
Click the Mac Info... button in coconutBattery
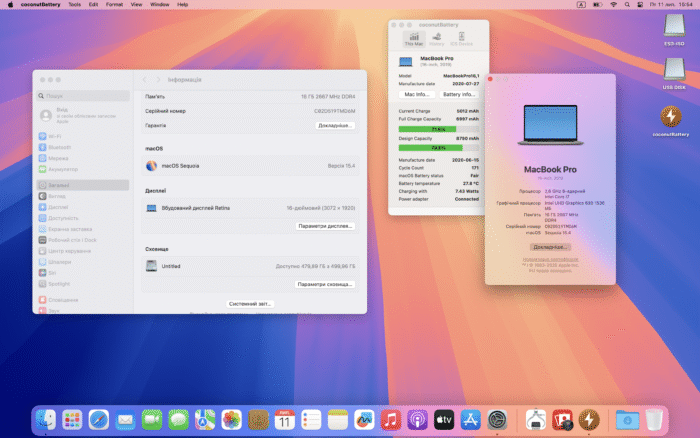417,95
